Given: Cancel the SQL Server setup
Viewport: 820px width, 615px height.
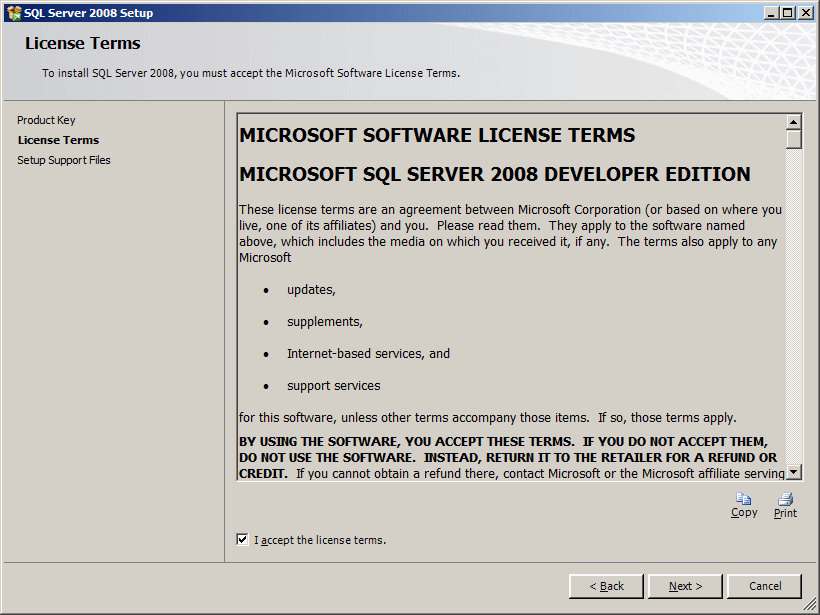Looking at the screenshot, I should tap(765, 586).
